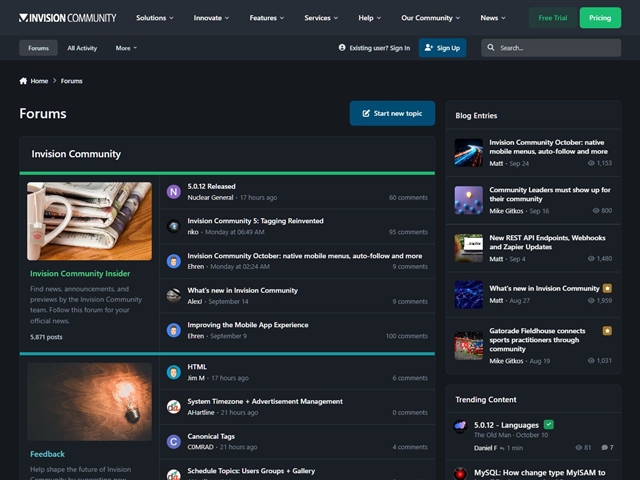Click blue waves thumbnail on What's new blog entry
The height and width of the screenshot is (480, 640).
click(x=469, y=295)
